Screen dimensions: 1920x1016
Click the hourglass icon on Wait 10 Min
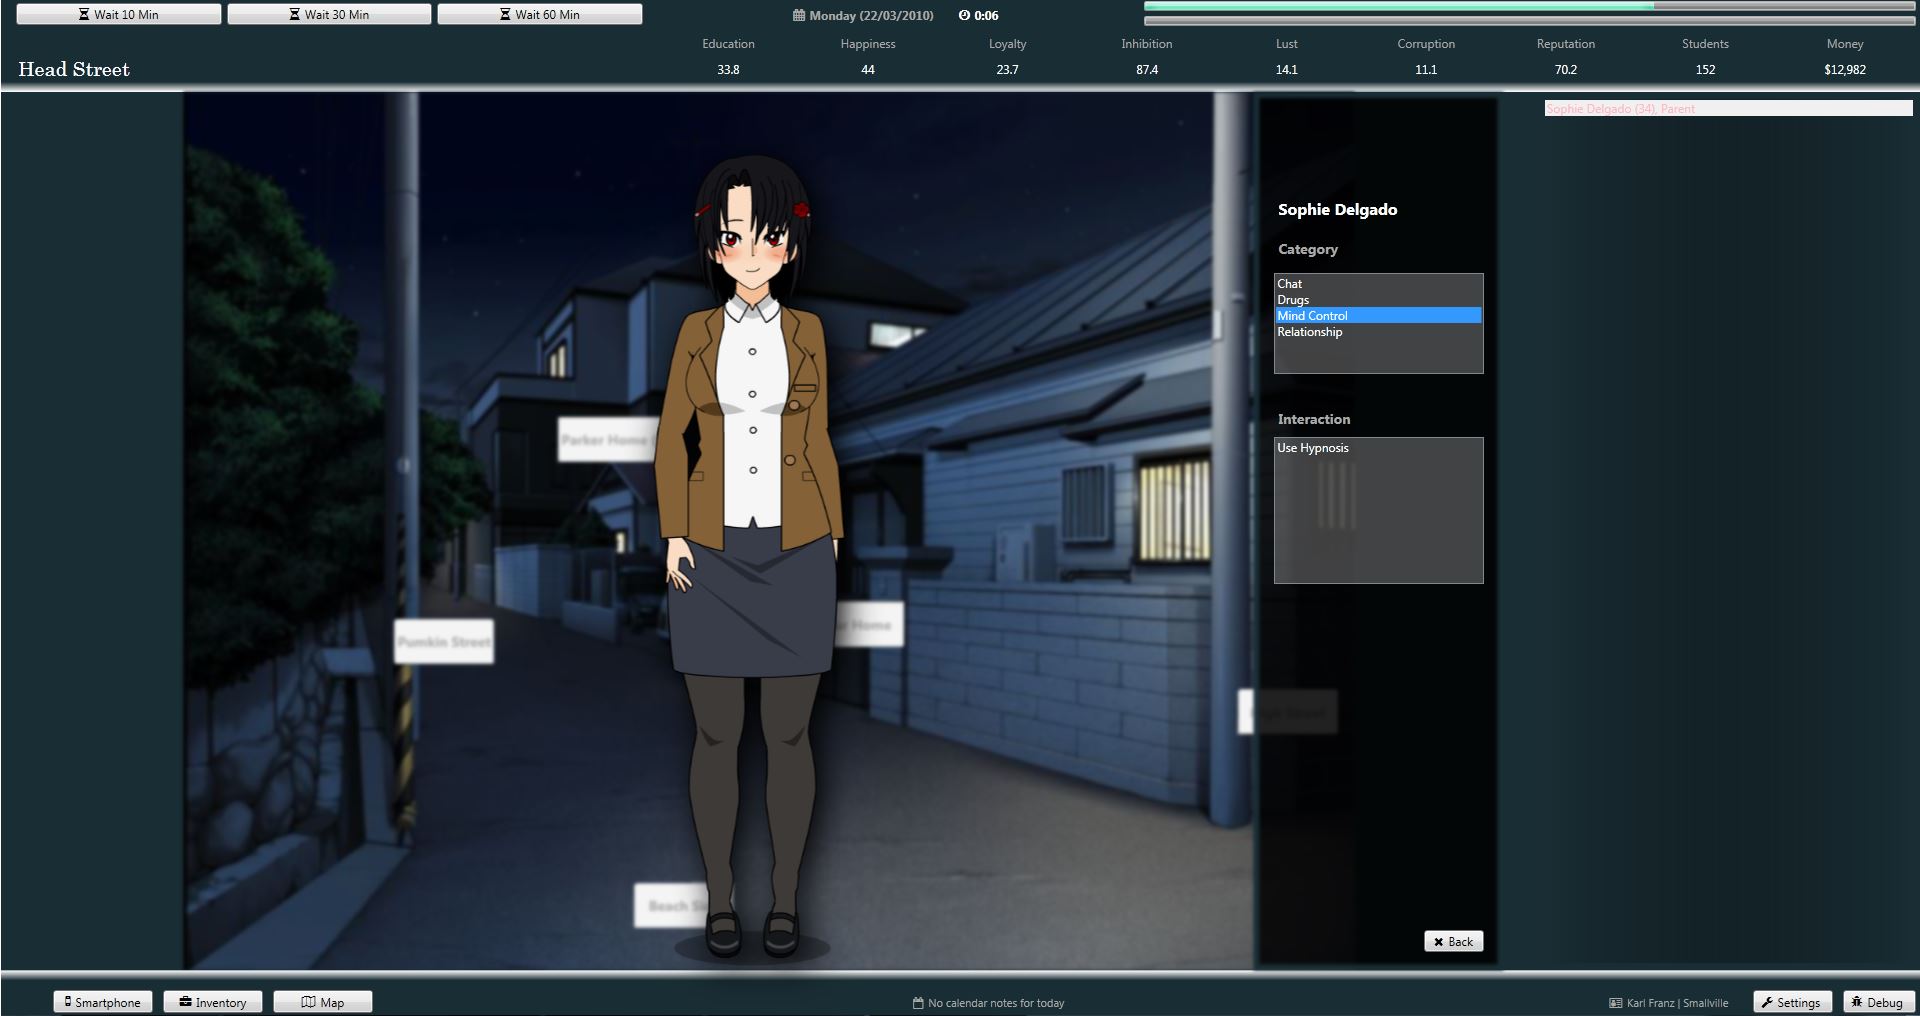[83, 13]
